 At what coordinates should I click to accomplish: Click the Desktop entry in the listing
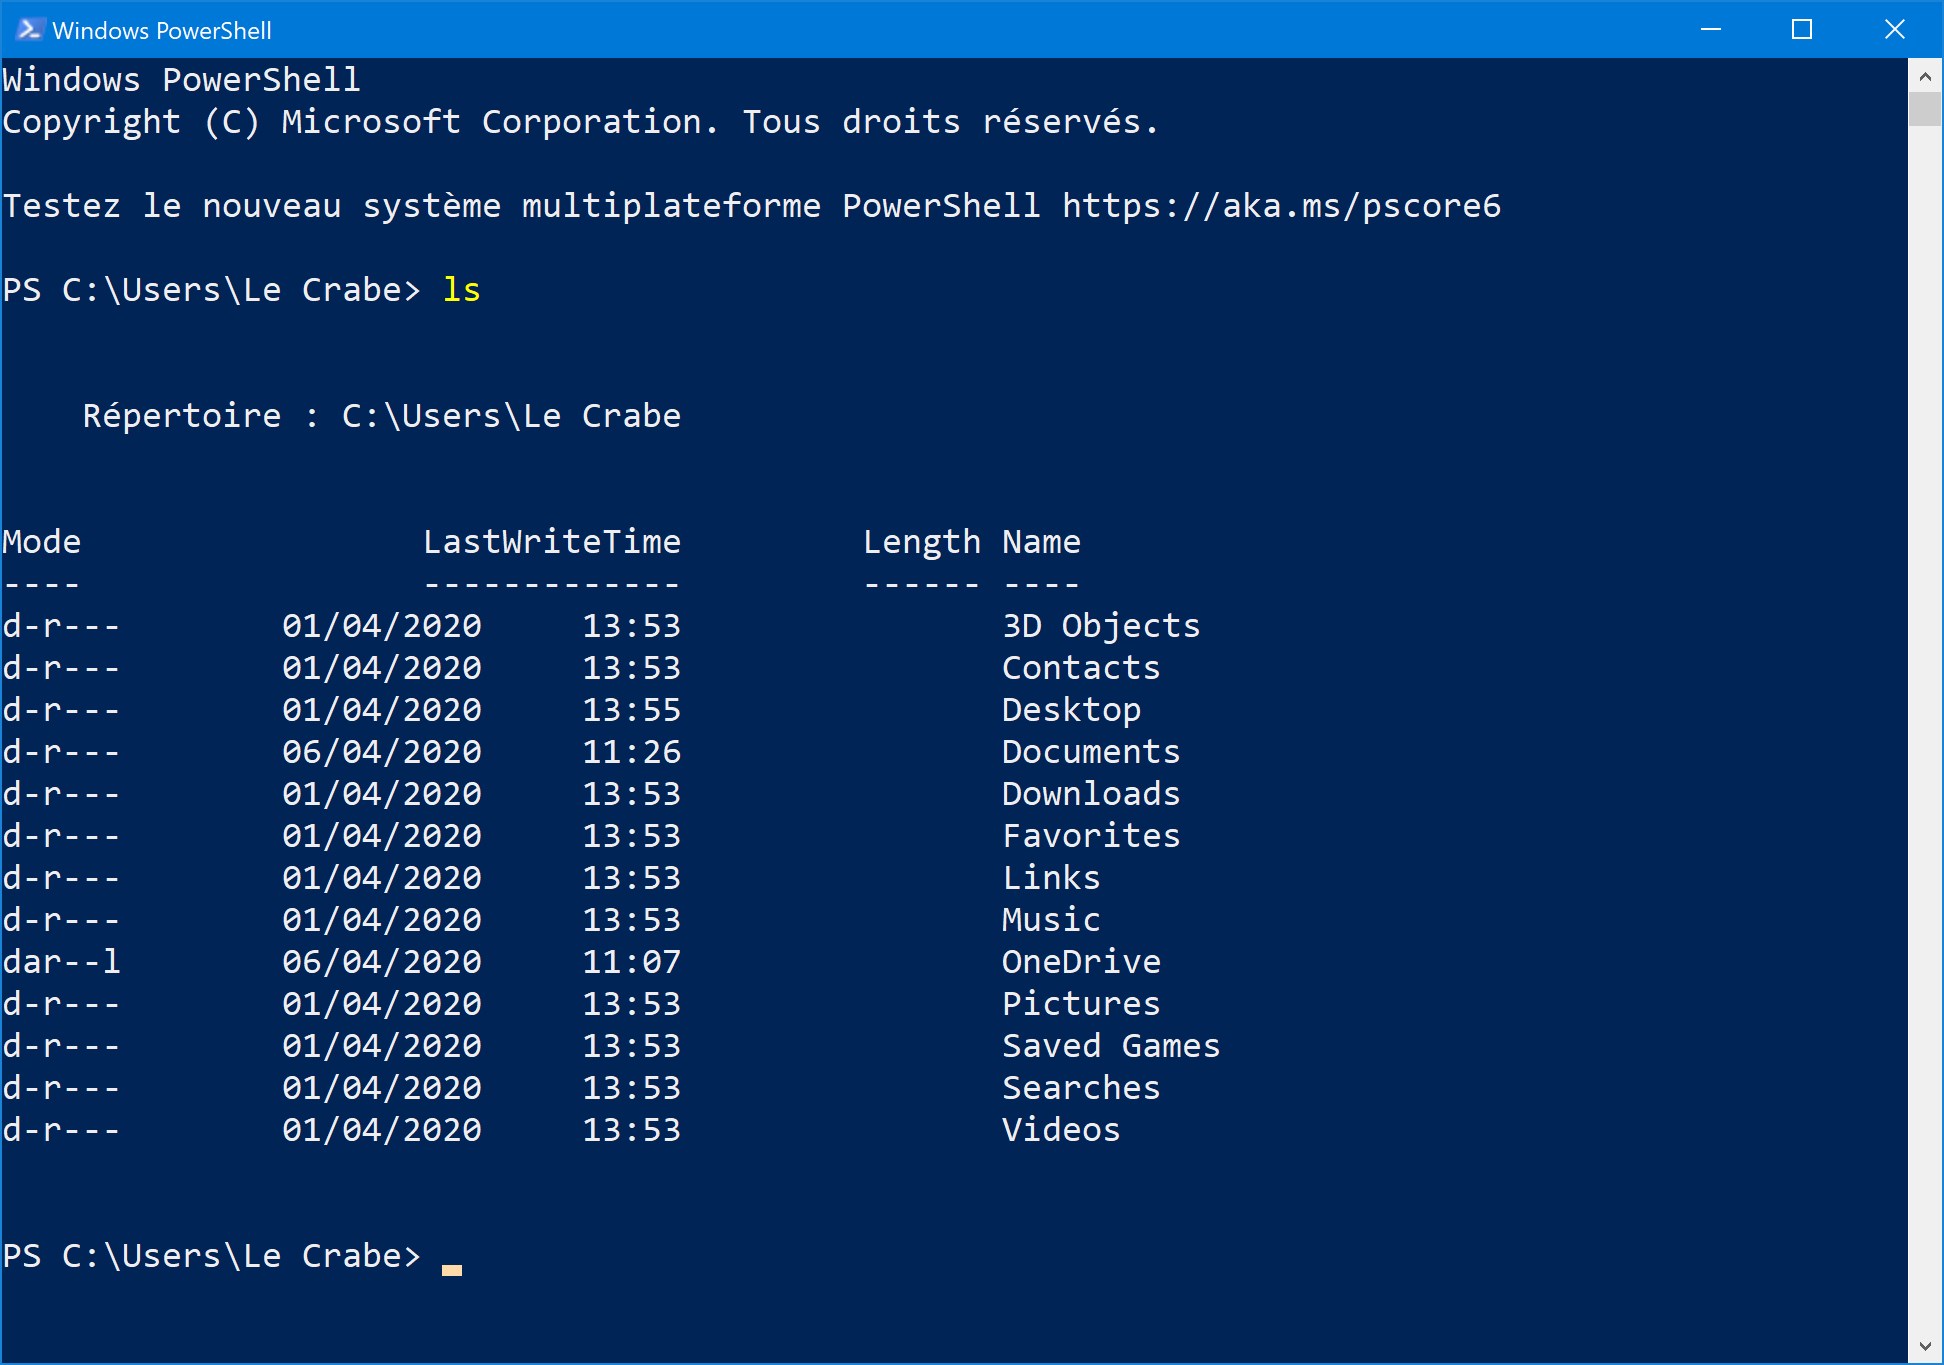pos(1071,709)
